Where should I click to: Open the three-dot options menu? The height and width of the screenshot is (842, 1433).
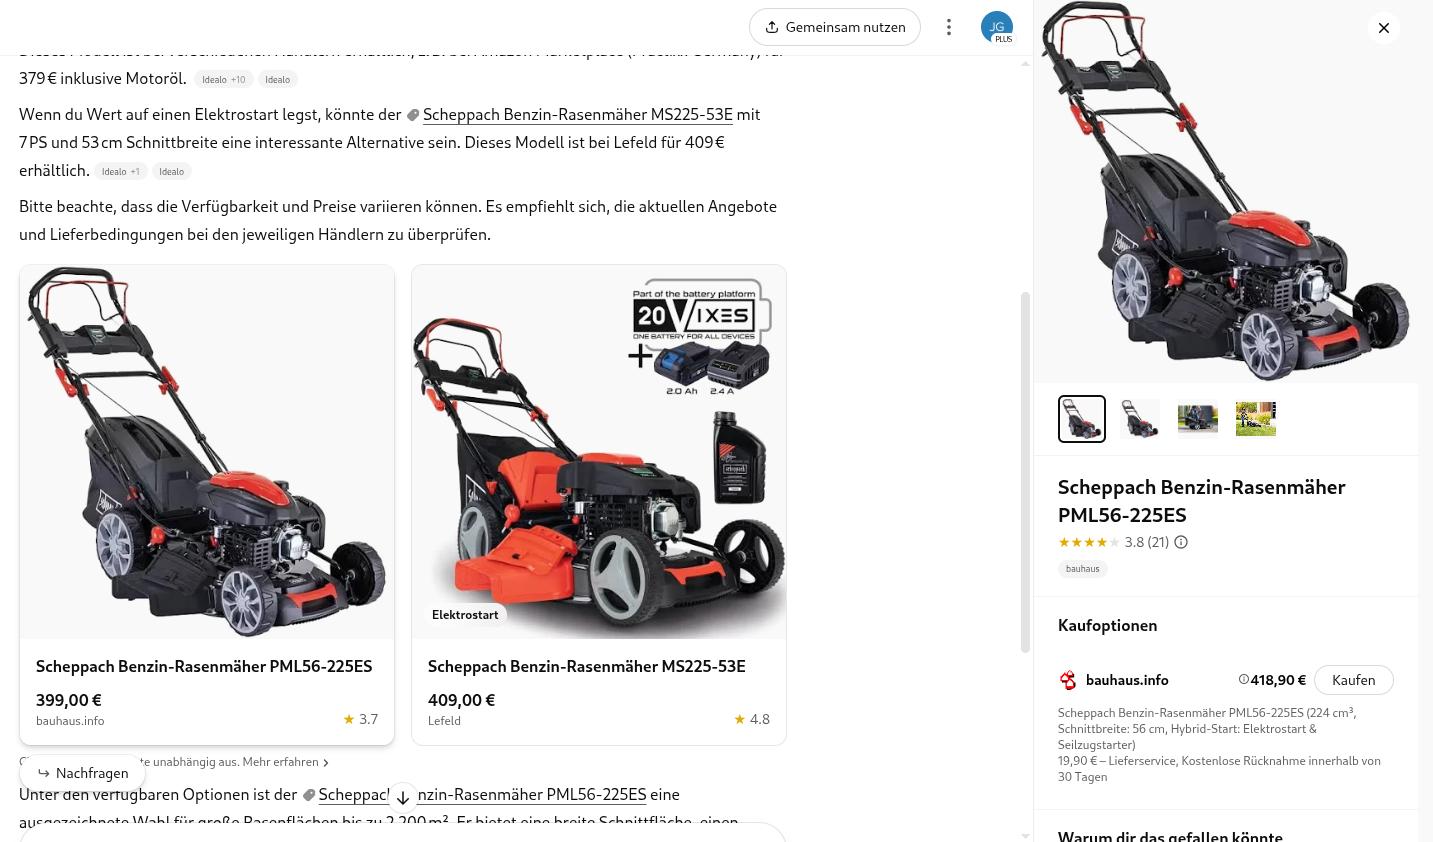(x=948, y=27)
